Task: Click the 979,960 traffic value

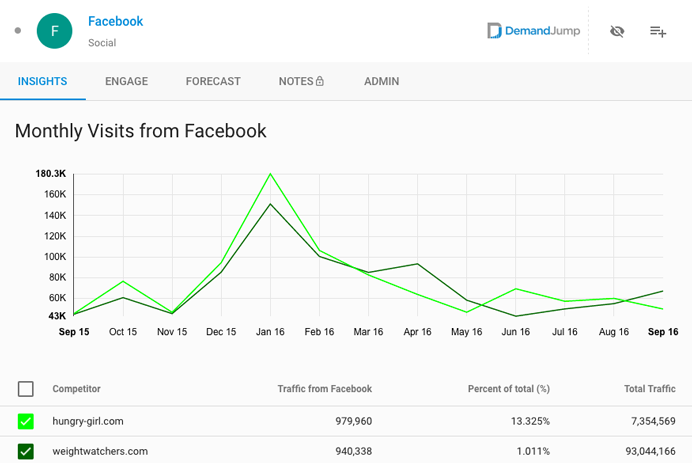Action: (x=354, y=421)
